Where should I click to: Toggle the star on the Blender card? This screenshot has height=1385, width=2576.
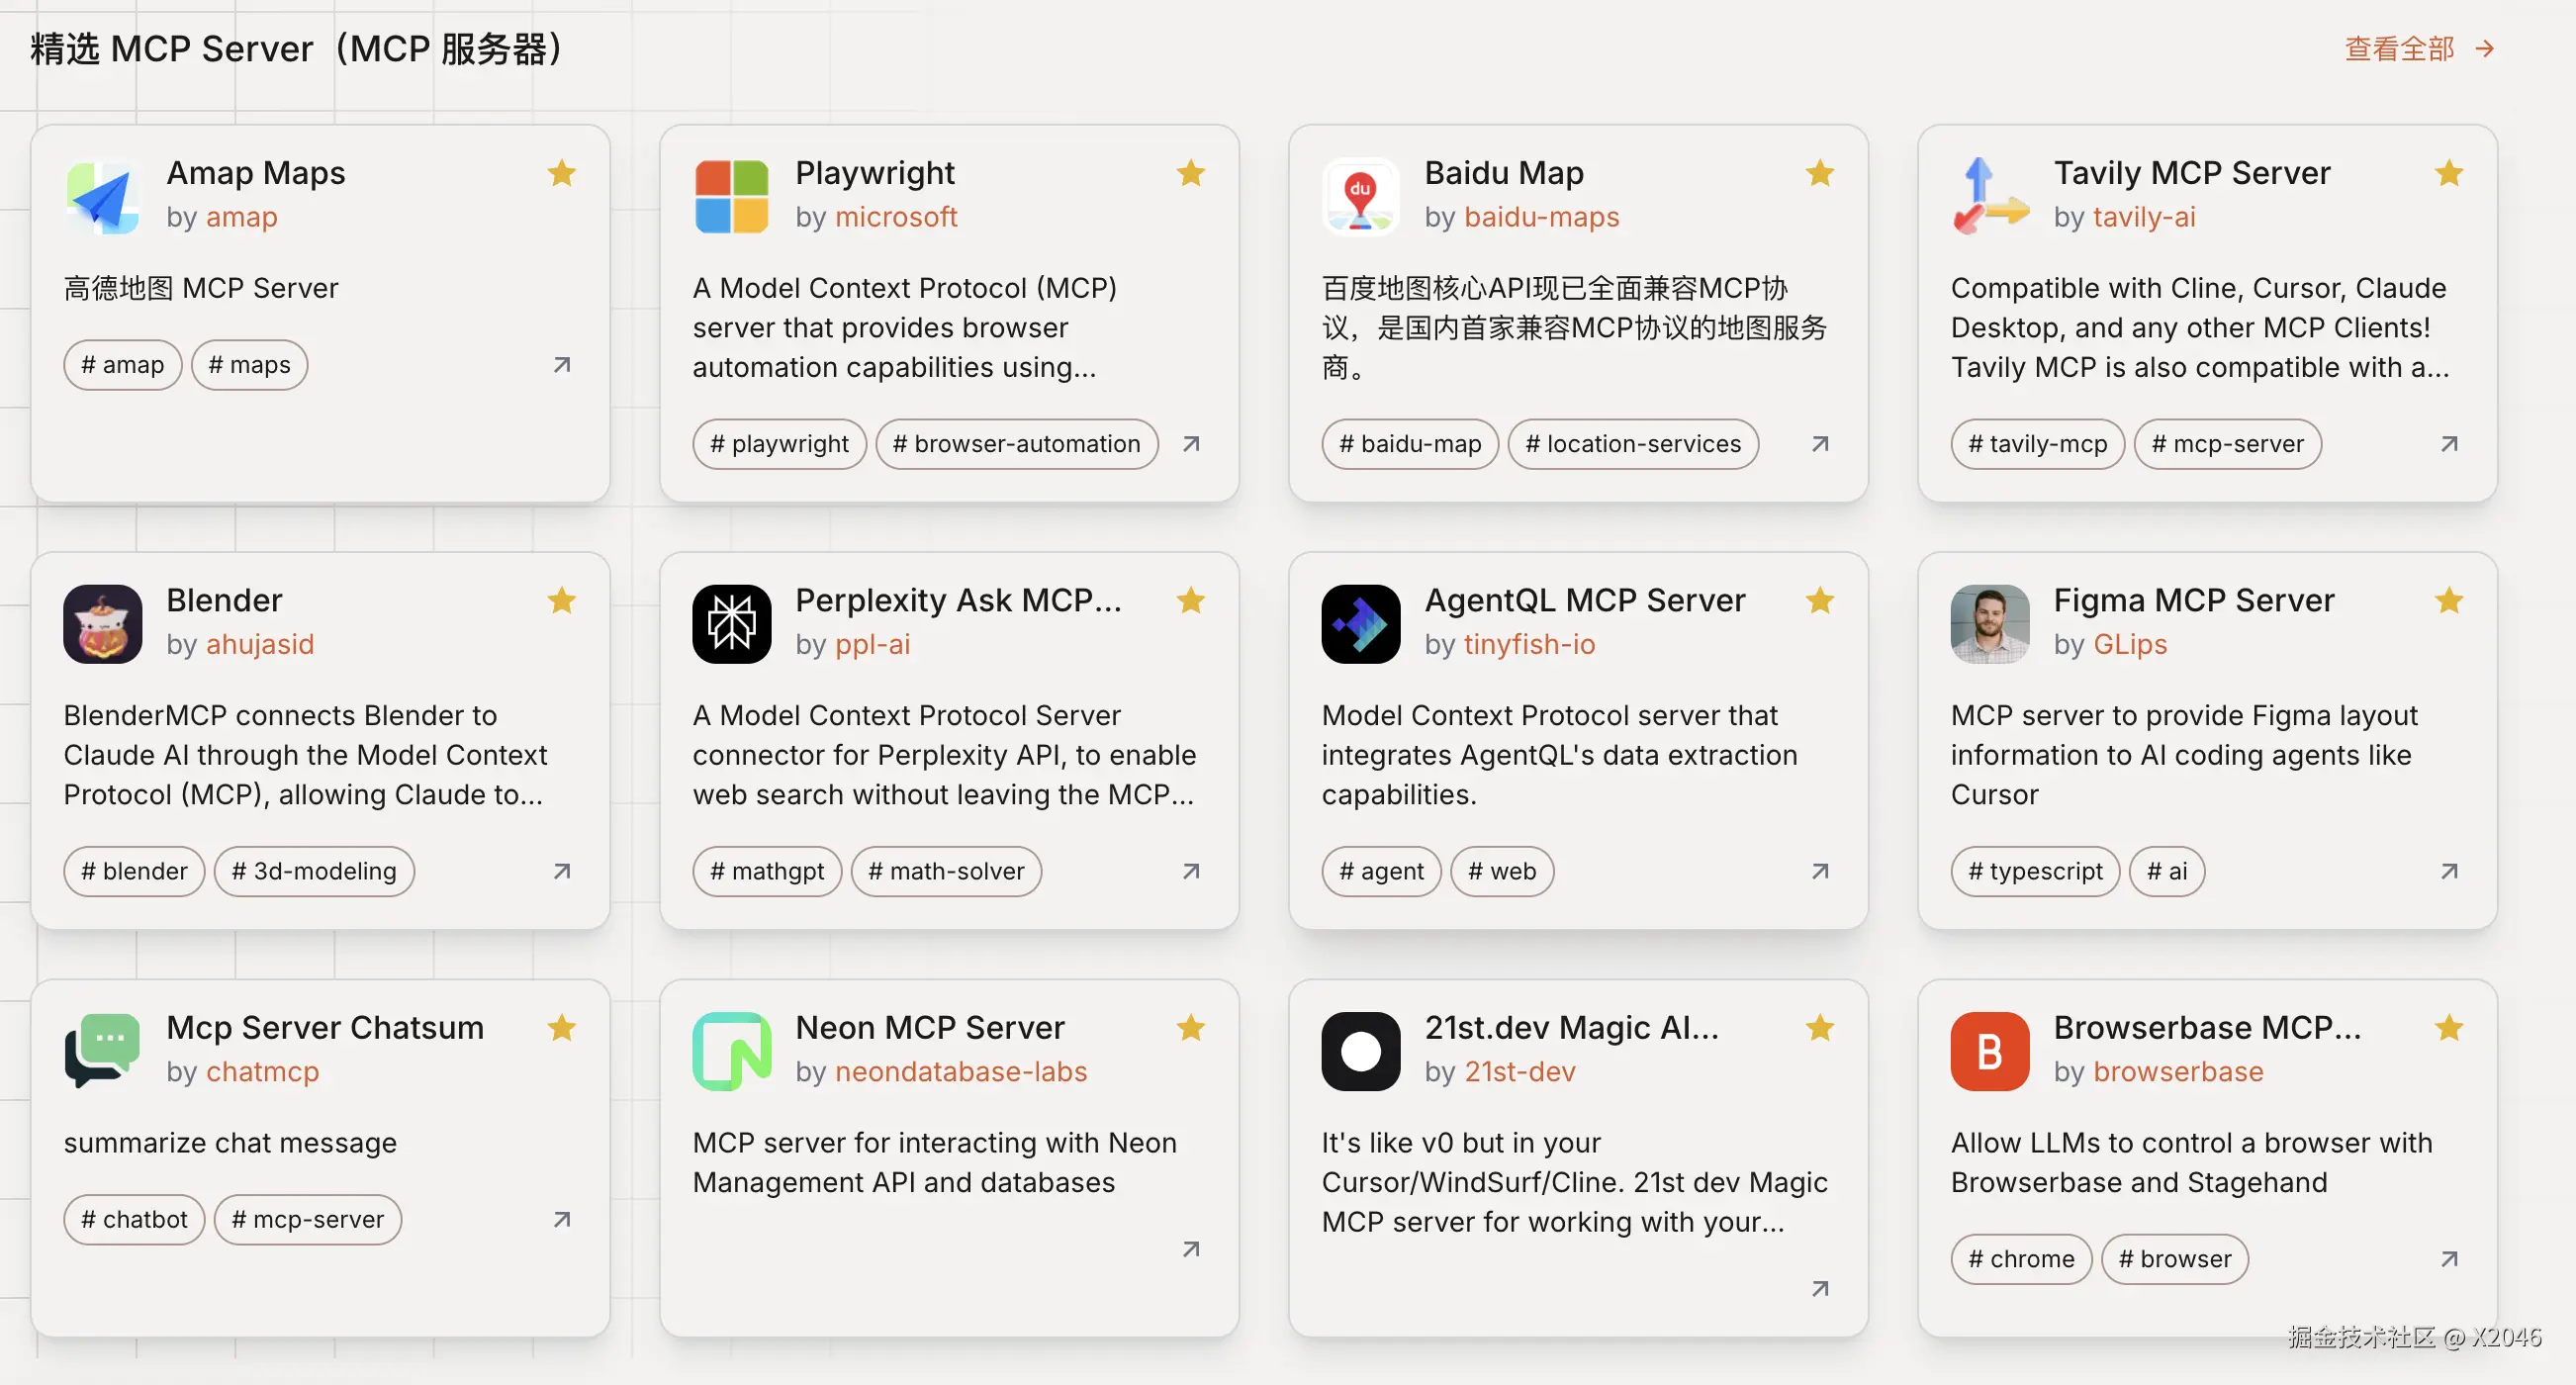562,600
